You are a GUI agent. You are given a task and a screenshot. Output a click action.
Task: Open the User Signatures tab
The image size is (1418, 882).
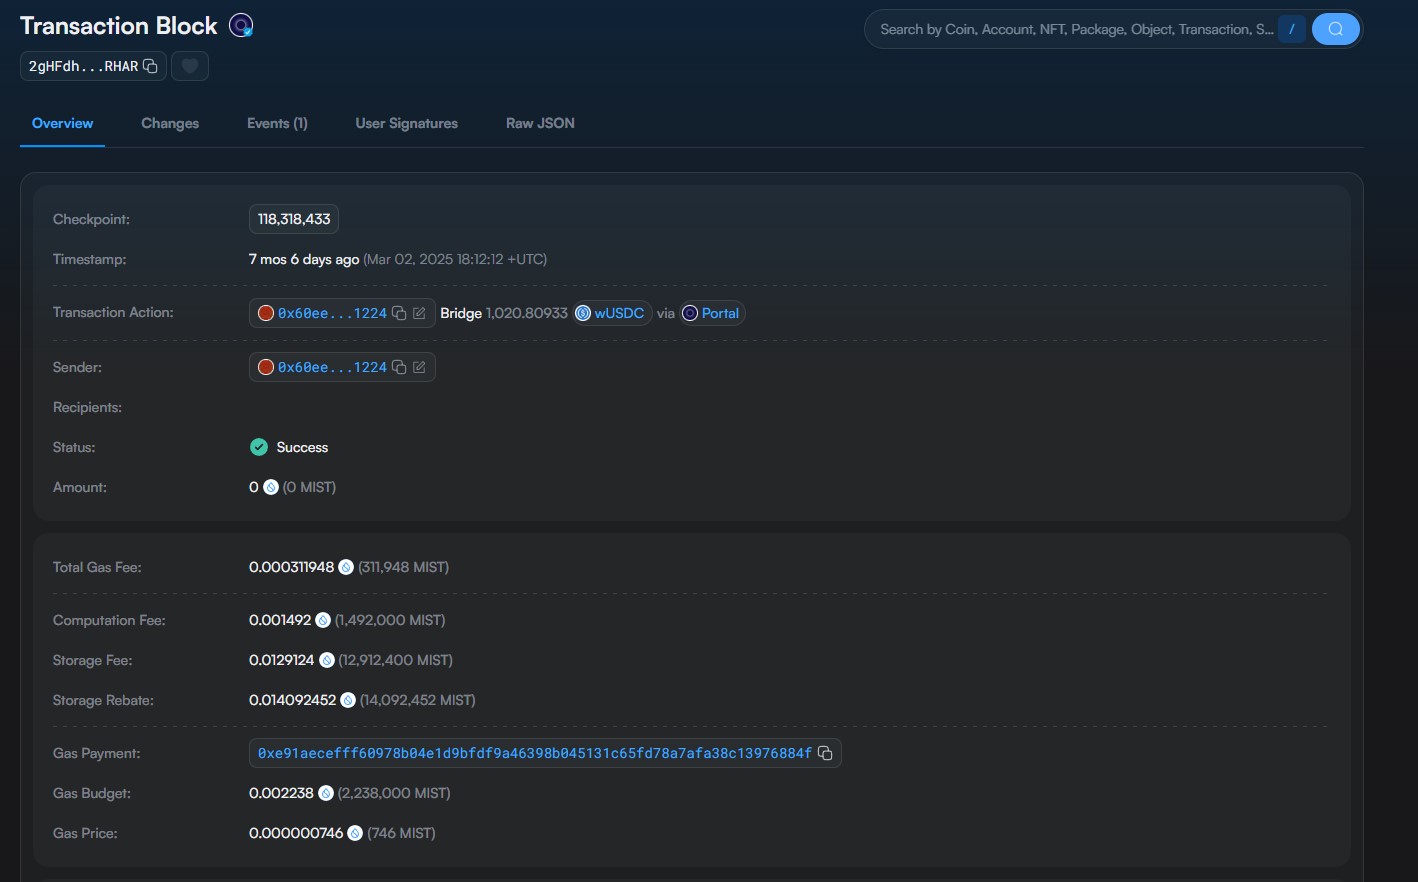click(406, 123)
